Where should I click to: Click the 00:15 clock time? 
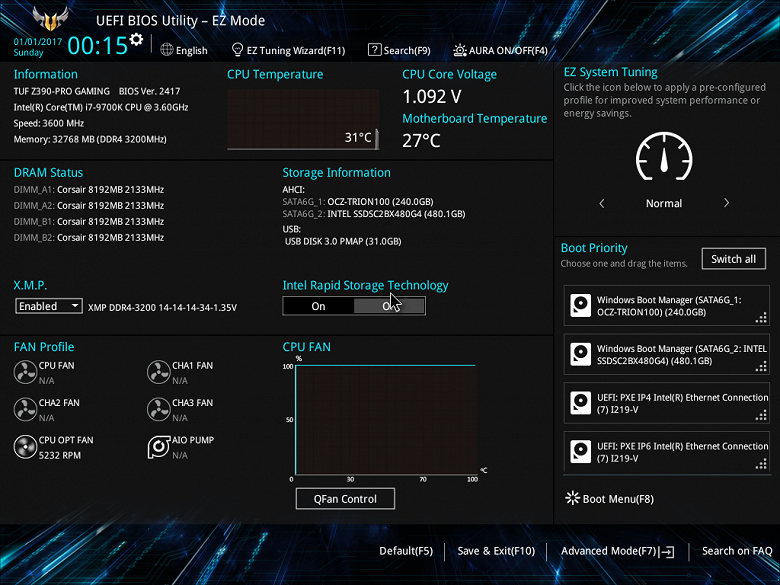coord(98,46)
